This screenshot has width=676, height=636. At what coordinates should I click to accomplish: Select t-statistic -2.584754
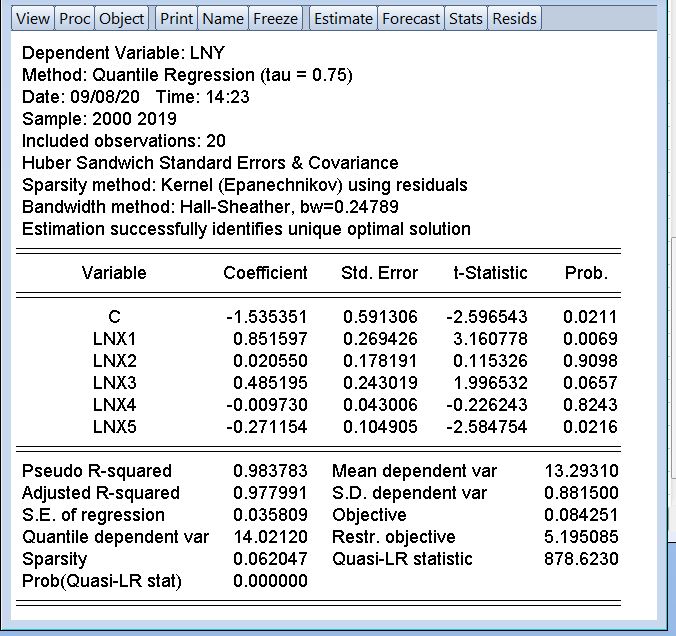(x=487, y=427)
